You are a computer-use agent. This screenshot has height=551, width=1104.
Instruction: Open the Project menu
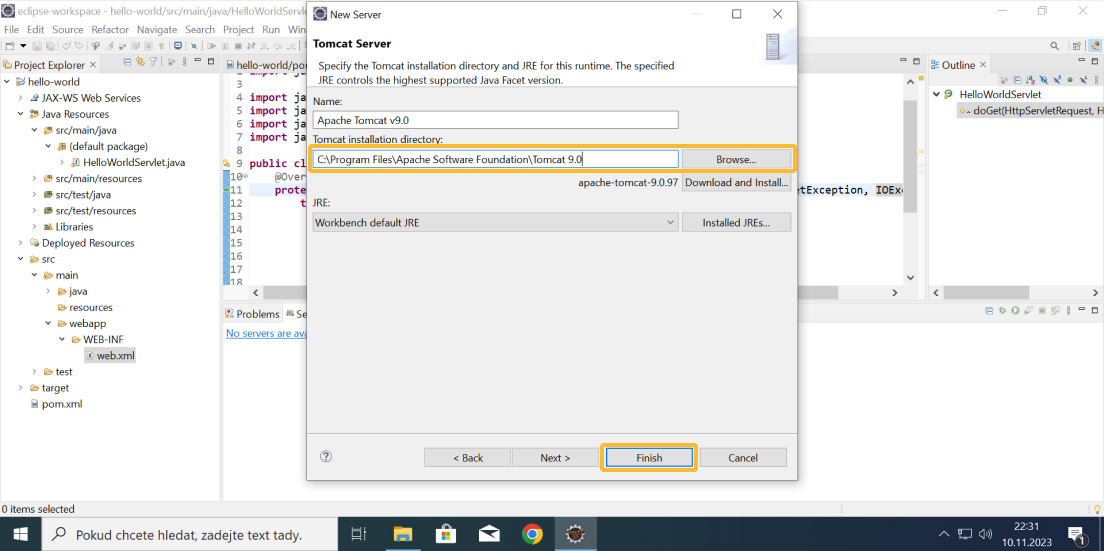click(239, 30)
